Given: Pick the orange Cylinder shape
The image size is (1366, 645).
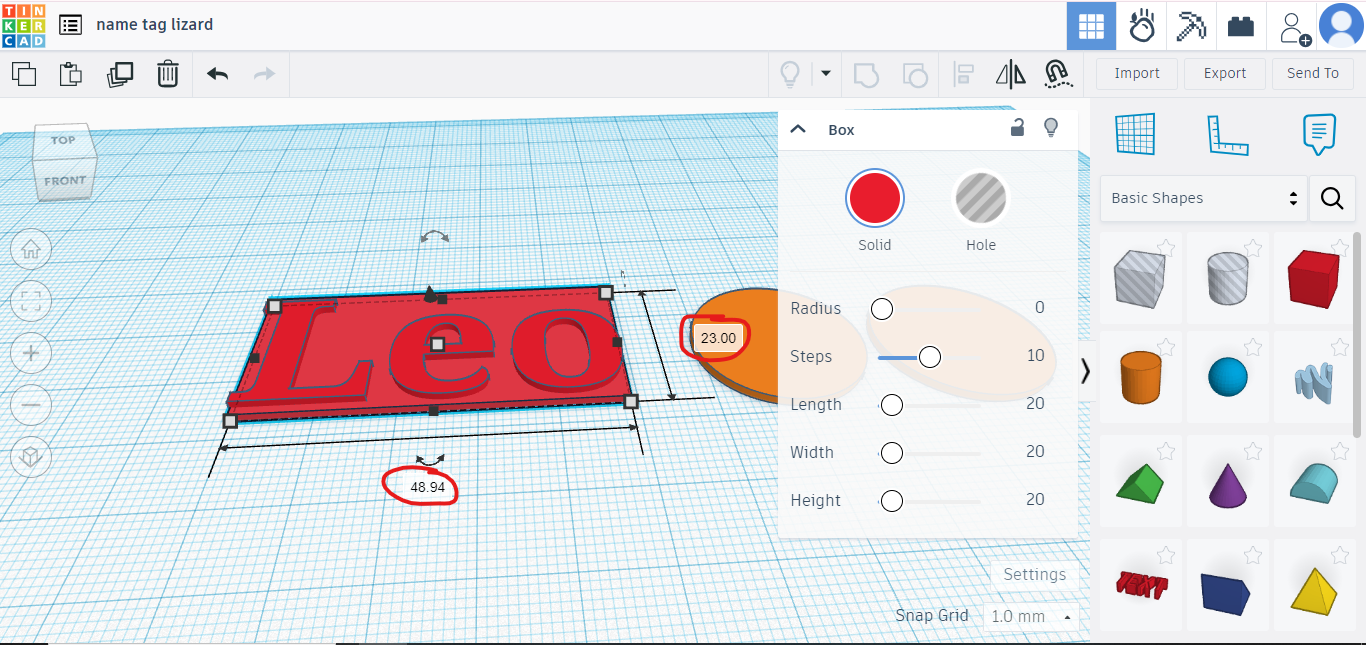Looking at the screenshot, I should tap(1140, 377).
